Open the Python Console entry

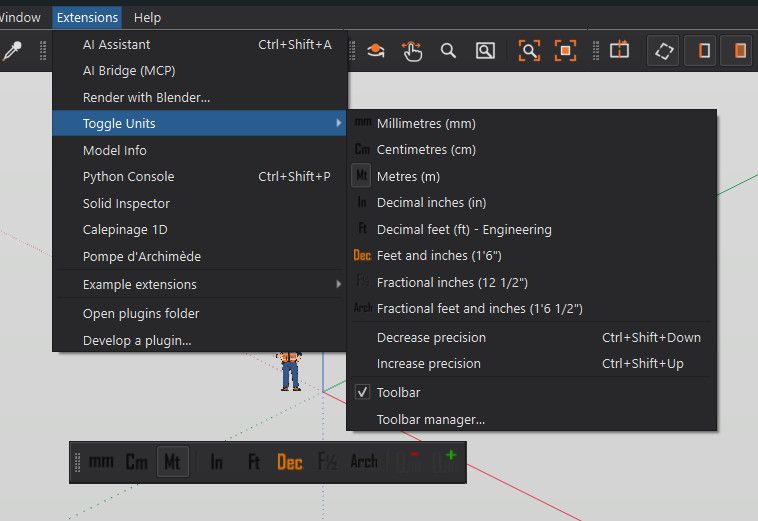point(200,176)
